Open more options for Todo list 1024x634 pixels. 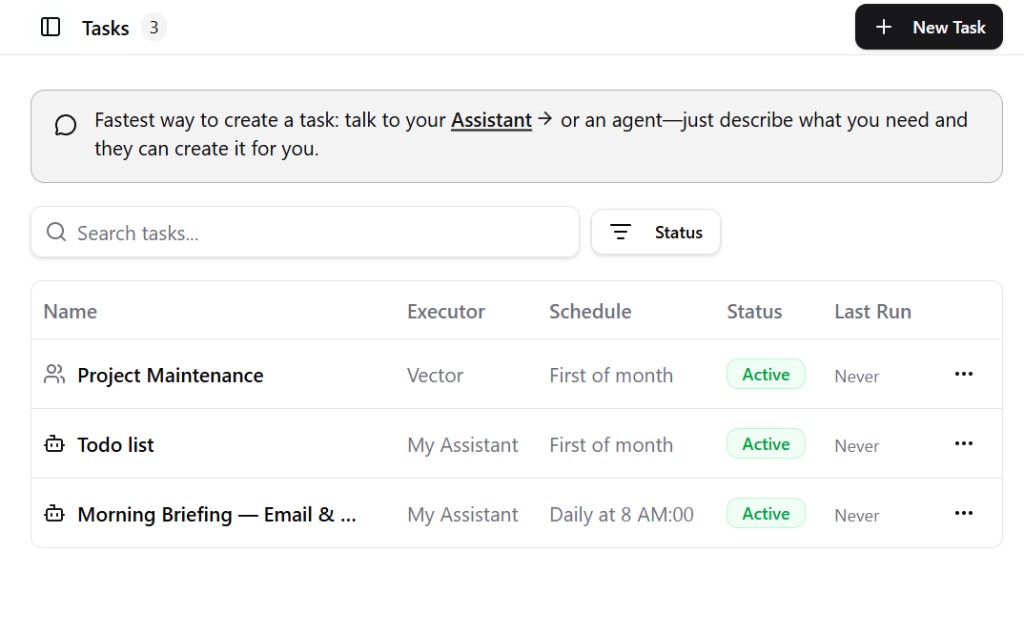963,444
